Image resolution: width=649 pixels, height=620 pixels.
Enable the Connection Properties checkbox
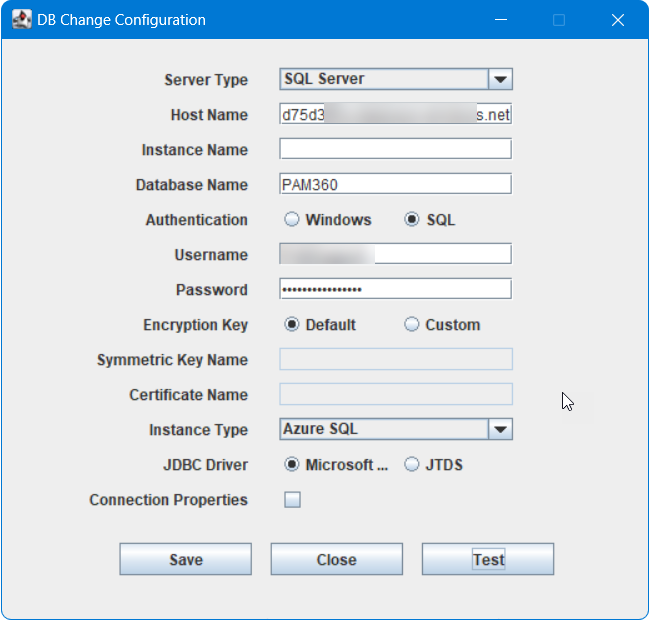(292, 500)
